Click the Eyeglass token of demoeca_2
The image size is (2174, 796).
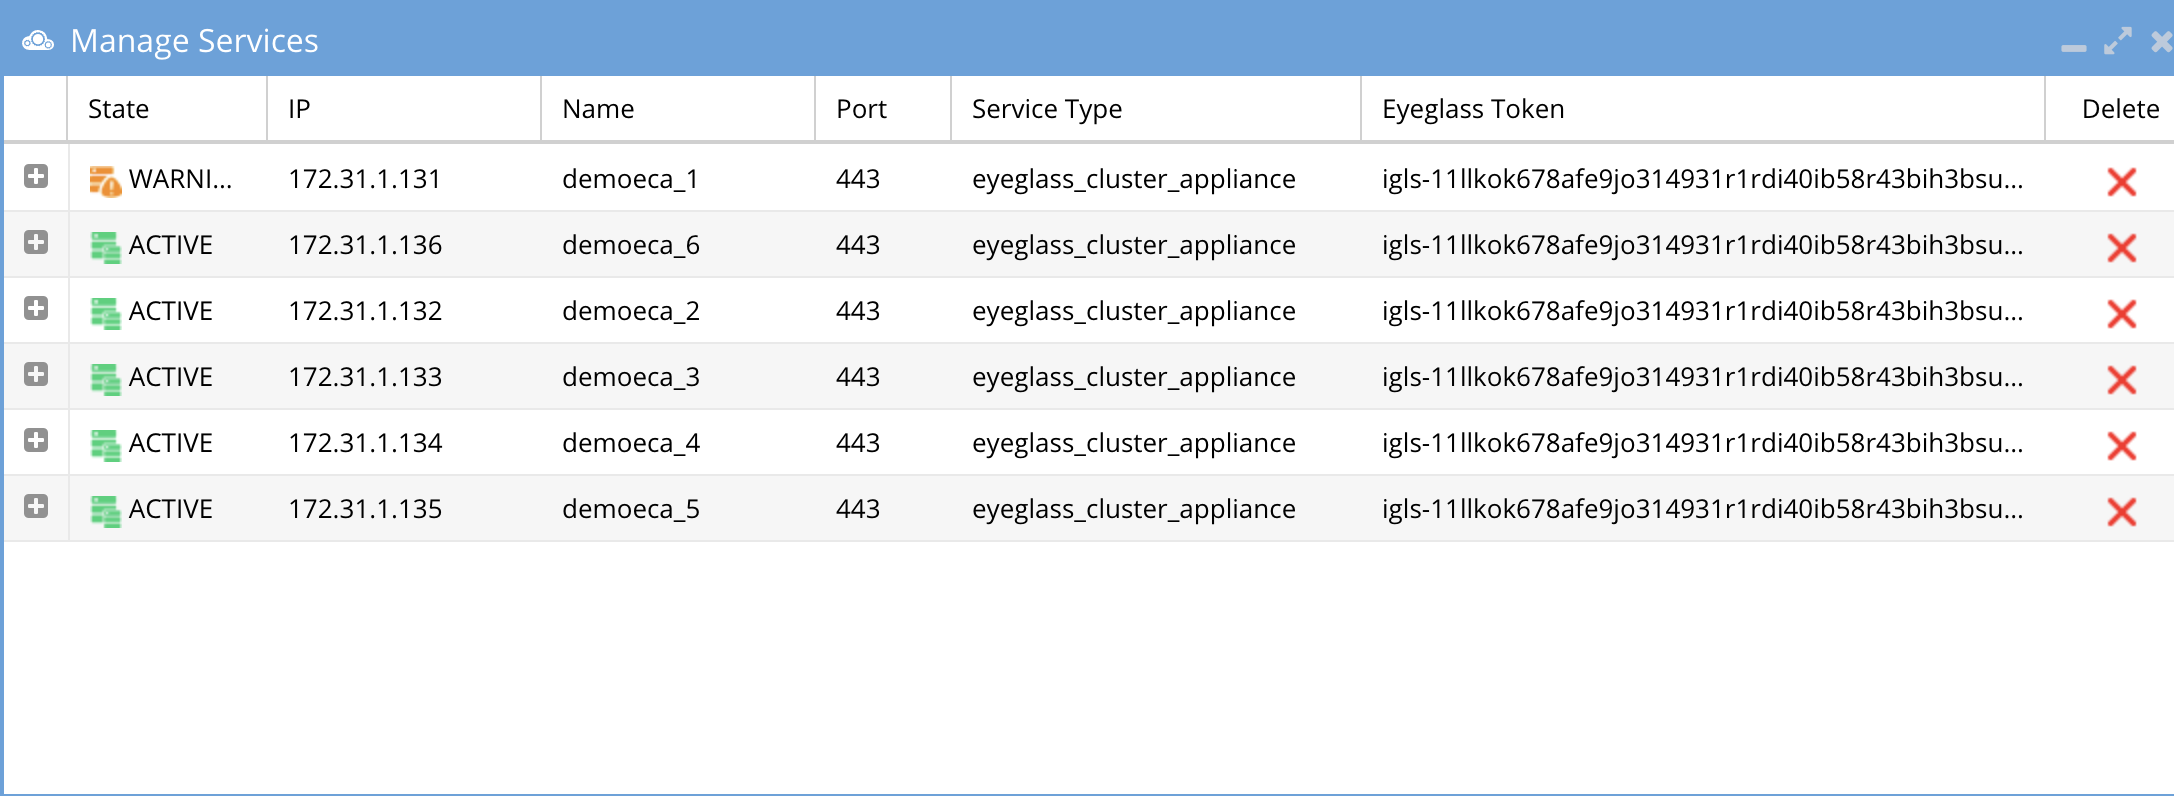click(1702, 311)
